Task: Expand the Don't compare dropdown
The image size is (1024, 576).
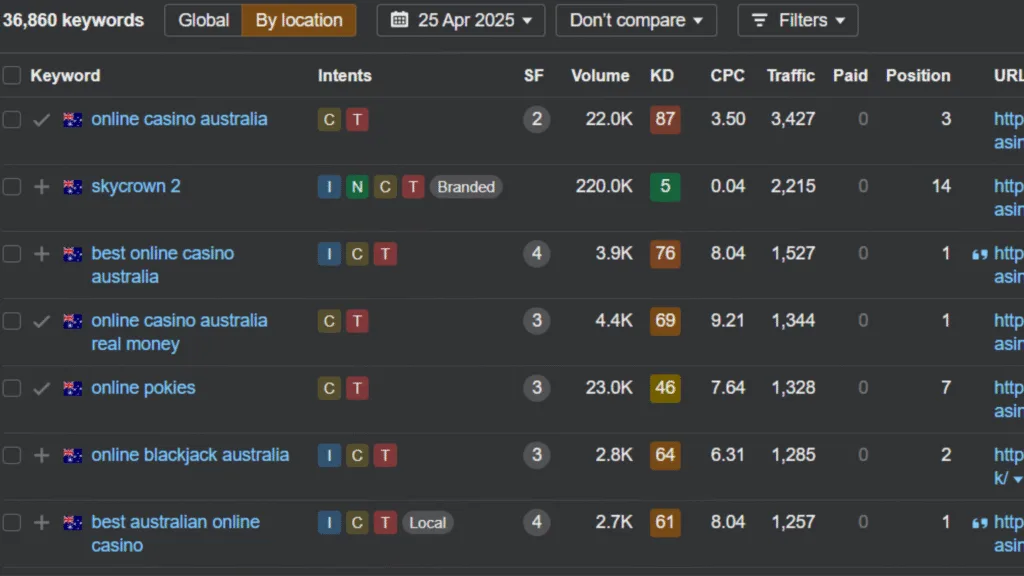Action: click(636, 20)
